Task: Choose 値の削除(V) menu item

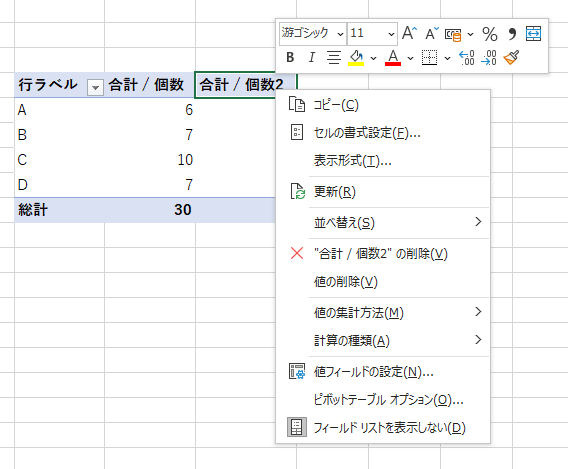Action: (383, 281)
